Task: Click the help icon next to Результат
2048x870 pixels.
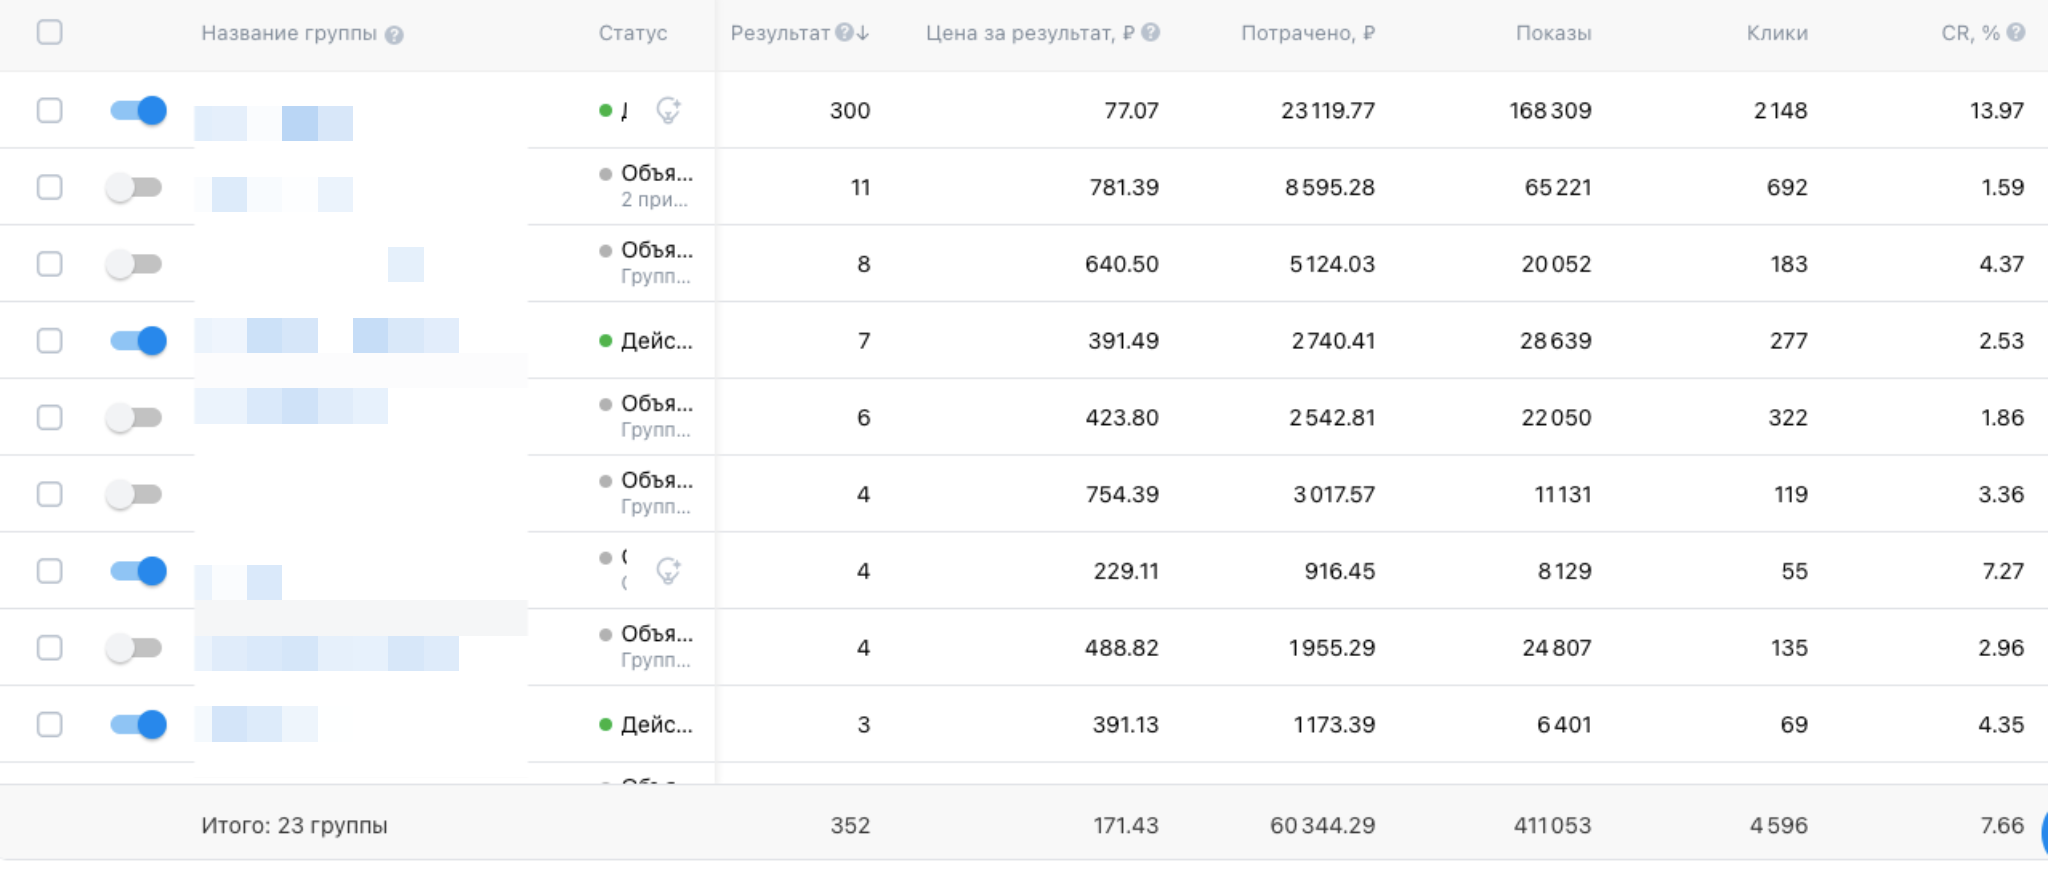Action: pos(844,33)
